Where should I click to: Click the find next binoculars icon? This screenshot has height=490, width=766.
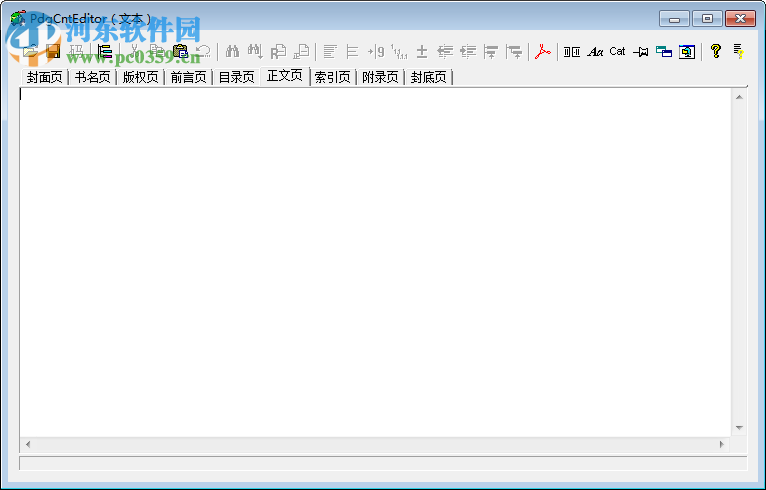point(255,51)
